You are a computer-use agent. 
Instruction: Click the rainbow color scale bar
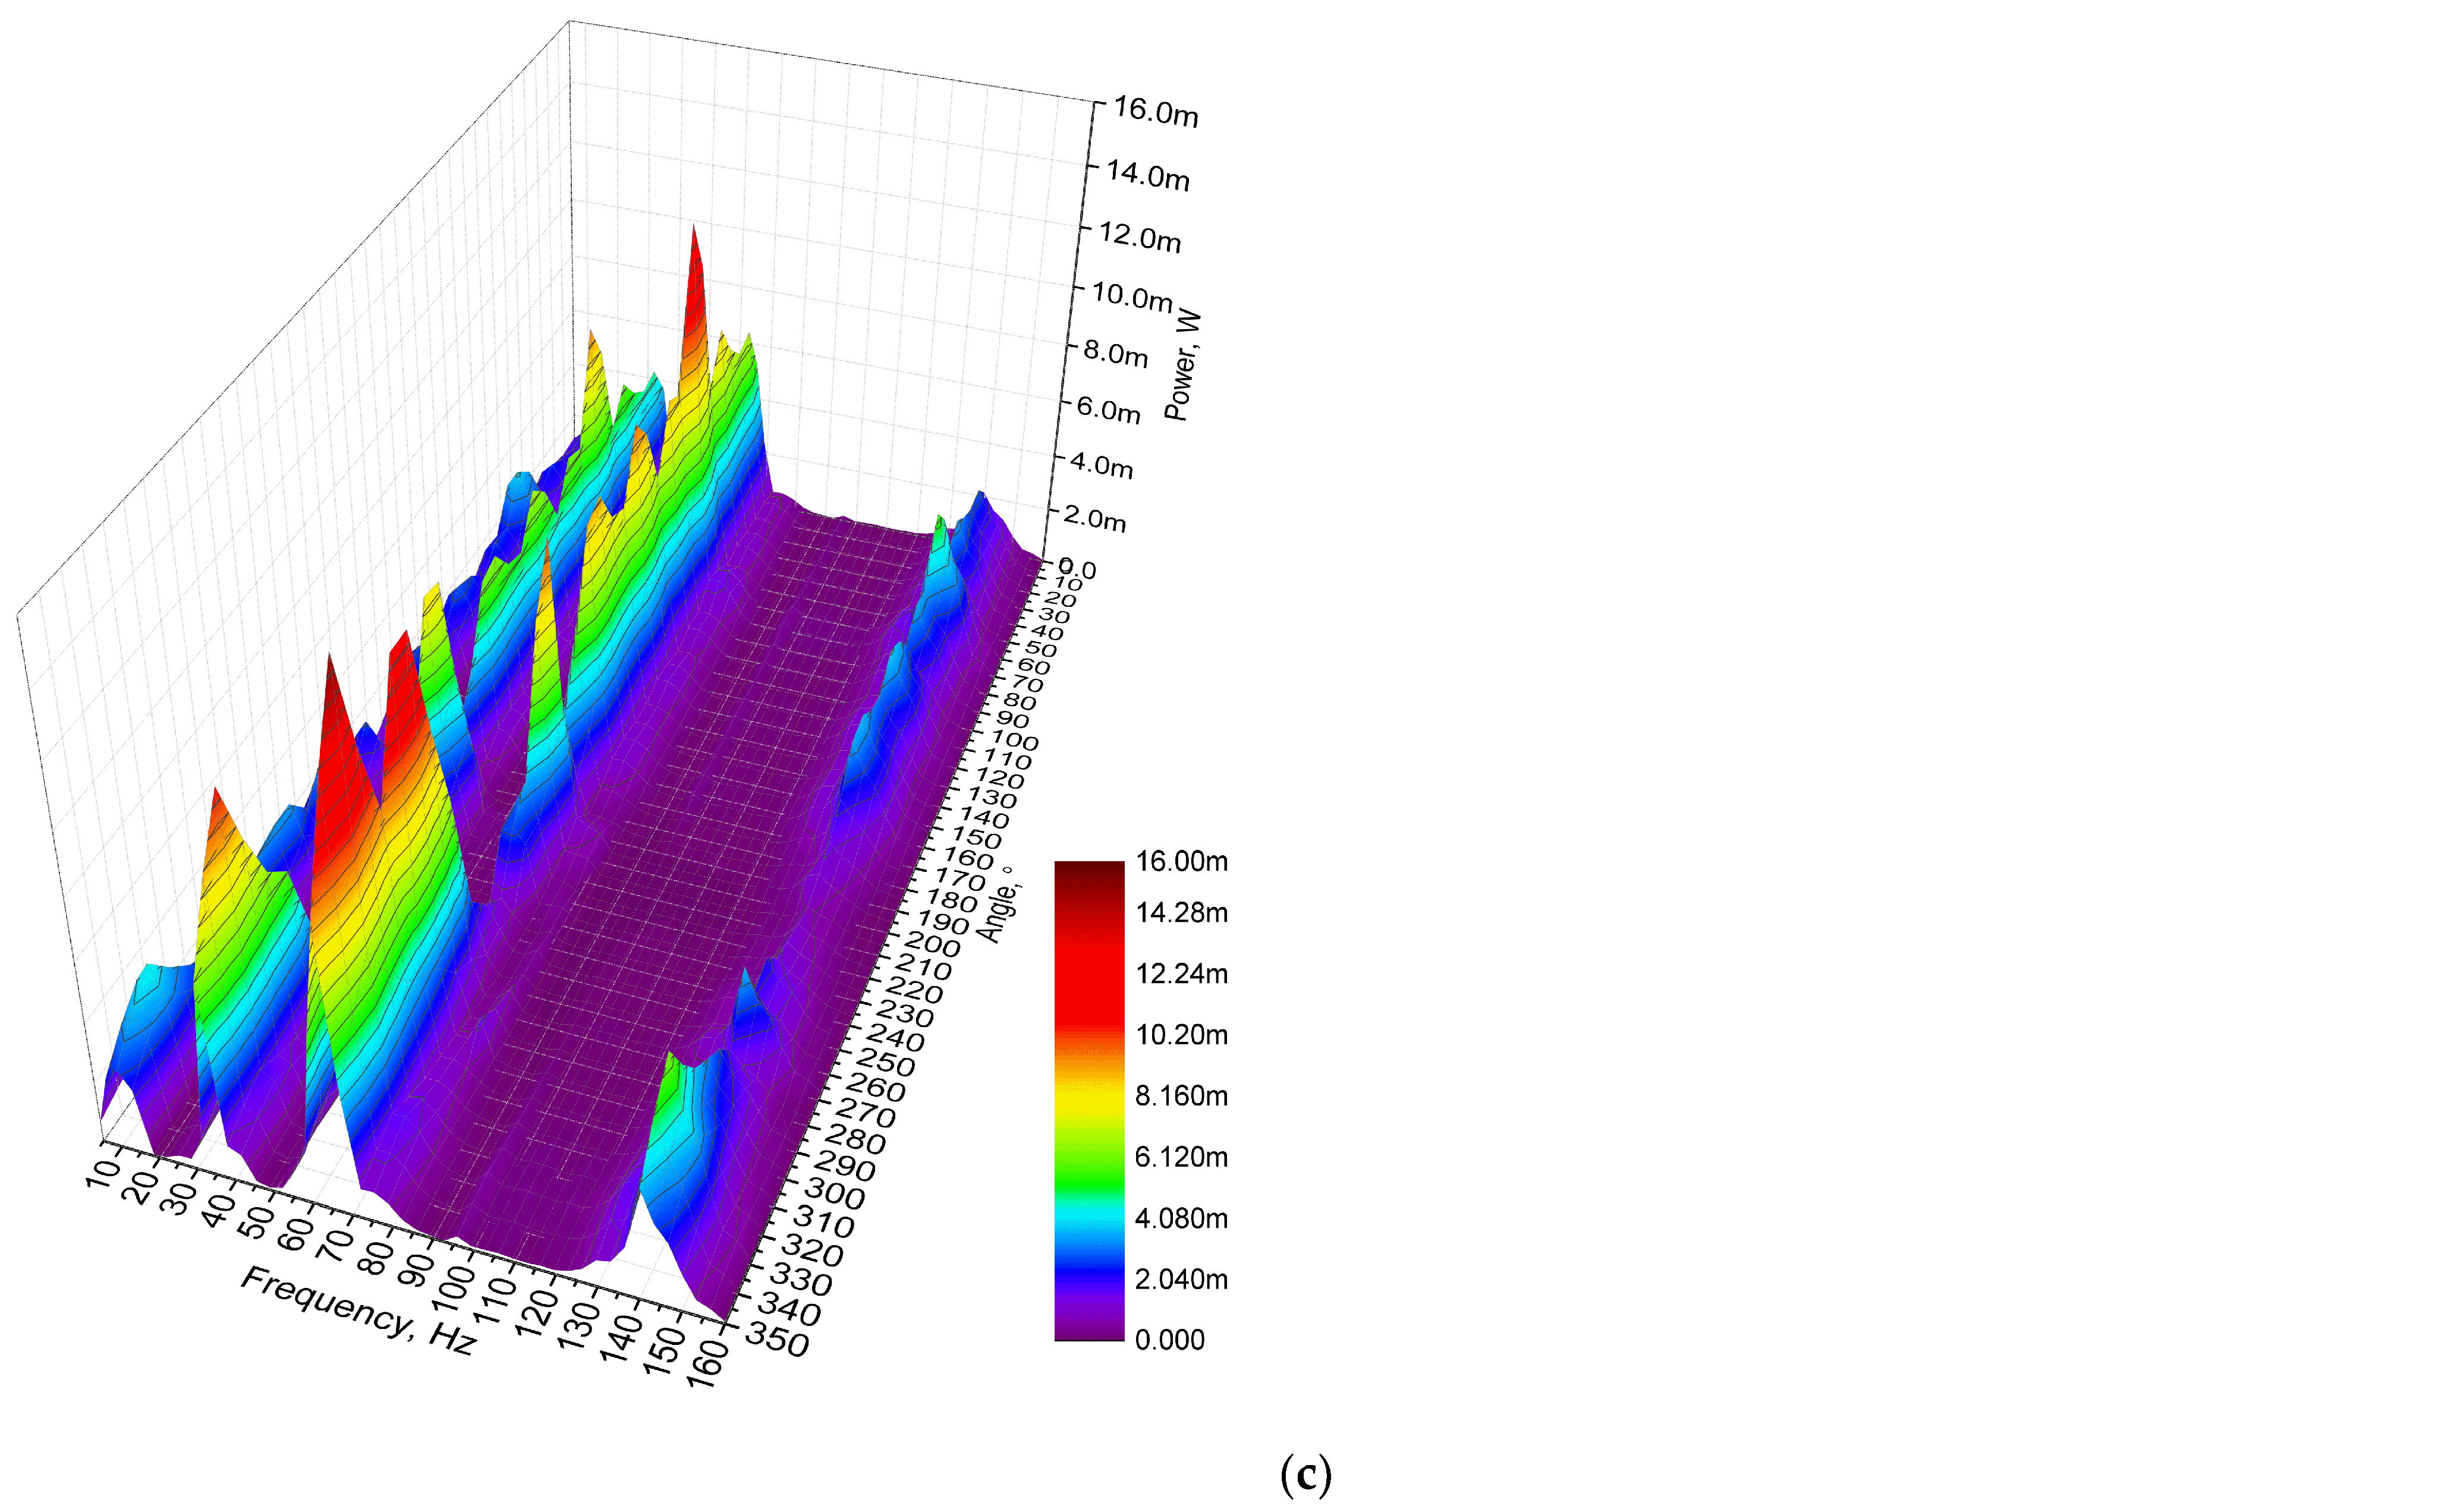pos(1089,1100)
